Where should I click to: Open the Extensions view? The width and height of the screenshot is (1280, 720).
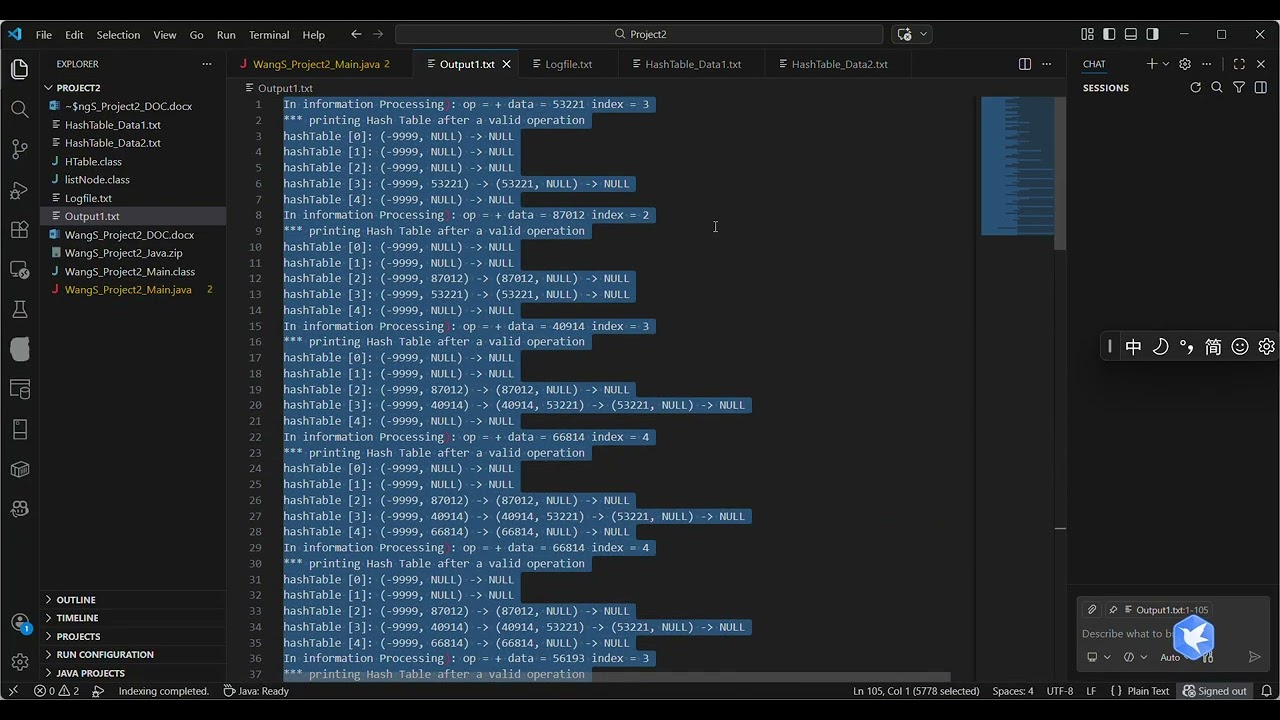(x=19, y=229)
